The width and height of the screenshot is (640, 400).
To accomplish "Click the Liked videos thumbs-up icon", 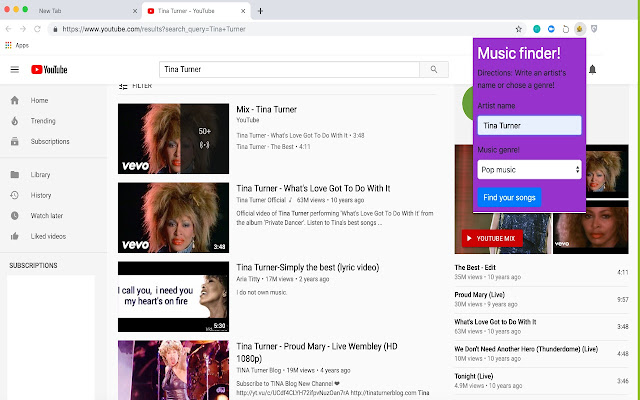I will point(15,236).
